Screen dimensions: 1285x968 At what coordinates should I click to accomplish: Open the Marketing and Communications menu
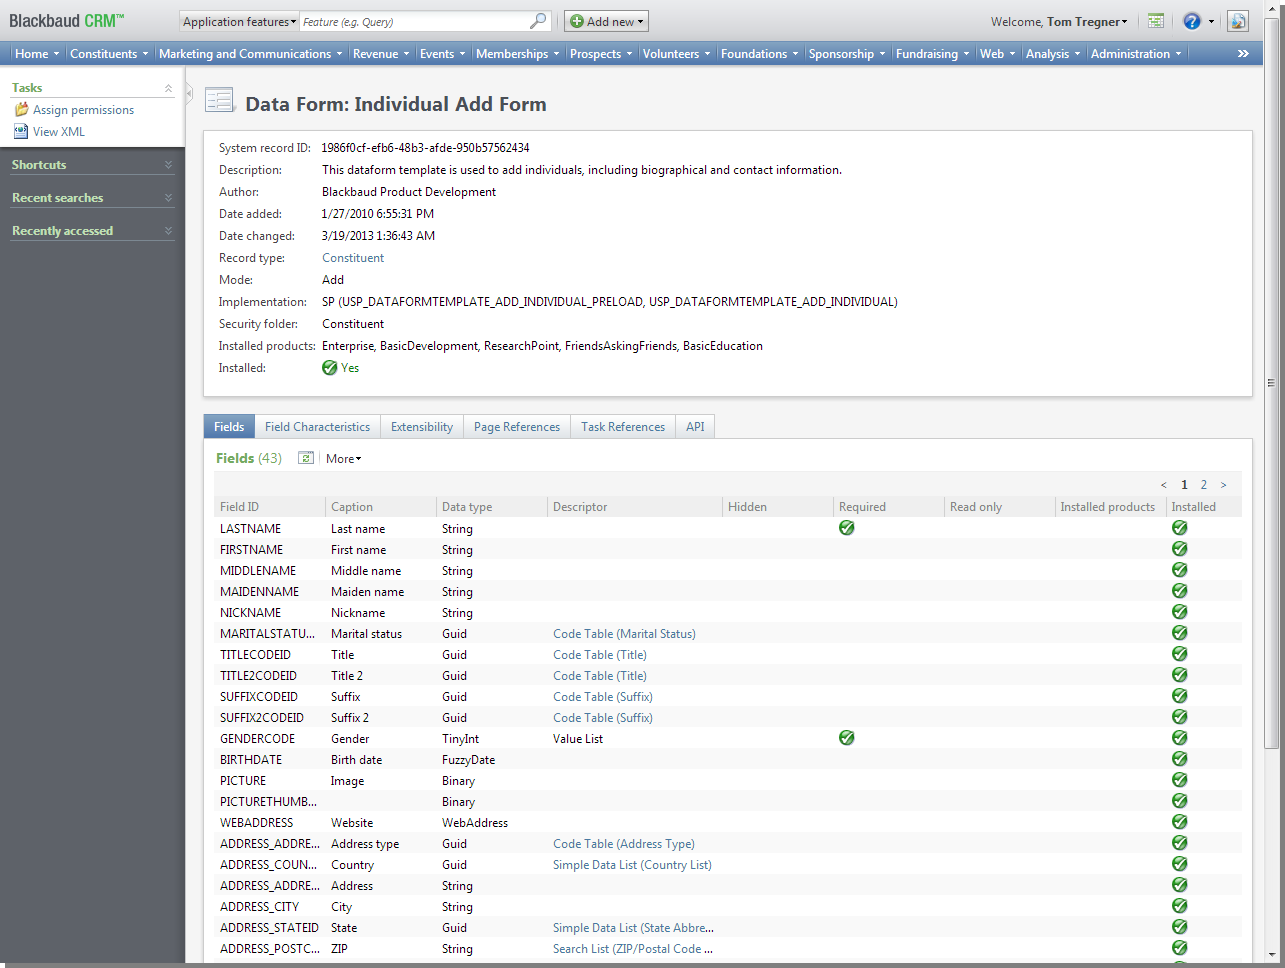(250, 54)
